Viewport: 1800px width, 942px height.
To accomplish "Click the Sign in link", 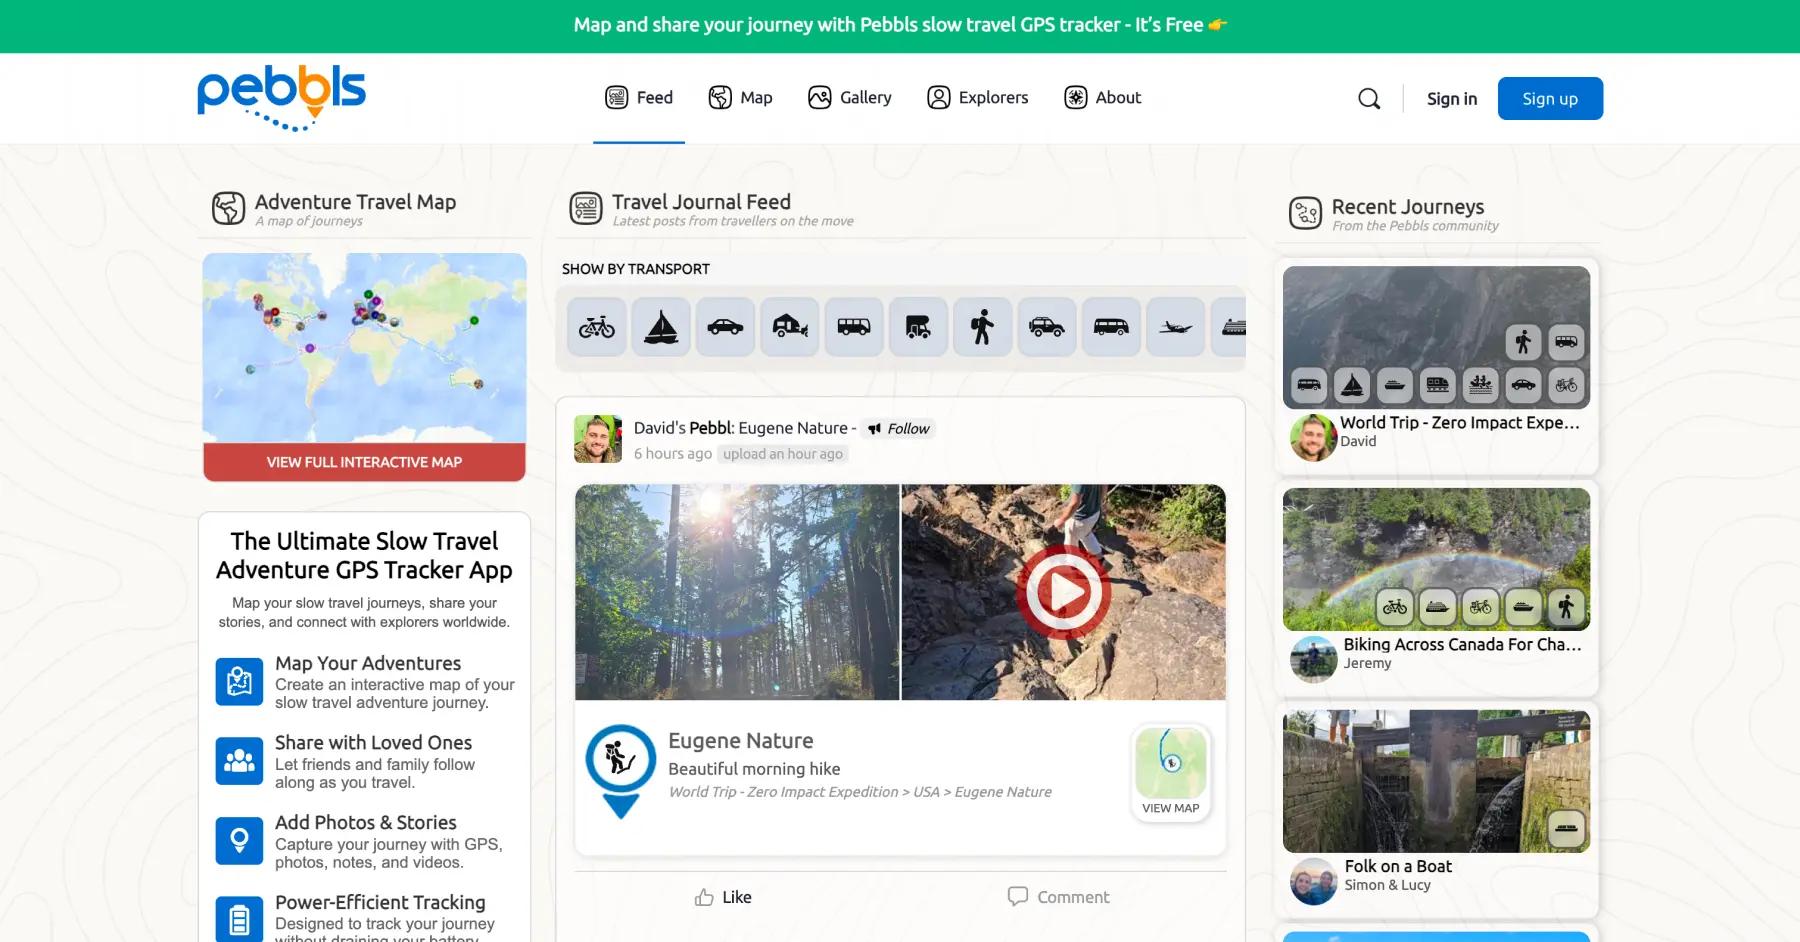I will click(1452, 99).
